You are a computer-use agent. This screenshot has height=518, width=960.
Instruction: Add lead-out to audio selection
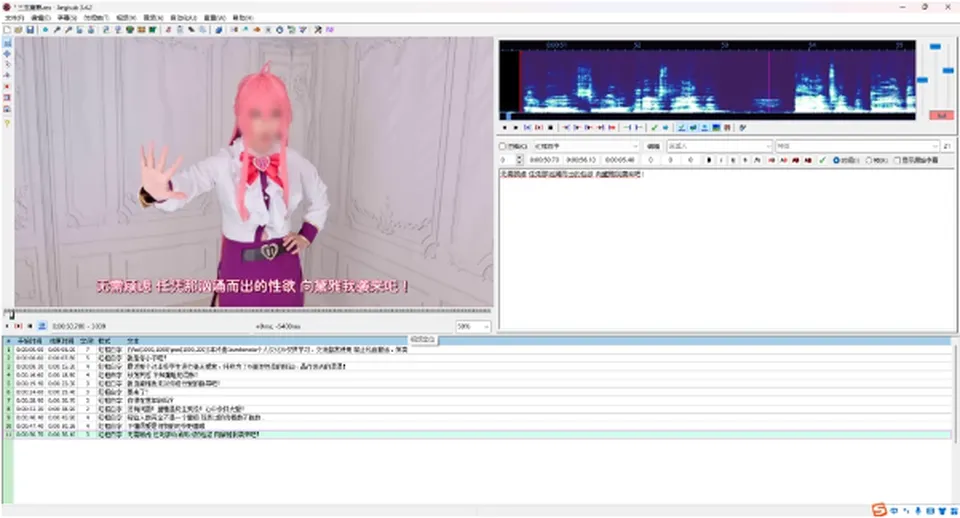pyautogui.click(x=639, y=127)
